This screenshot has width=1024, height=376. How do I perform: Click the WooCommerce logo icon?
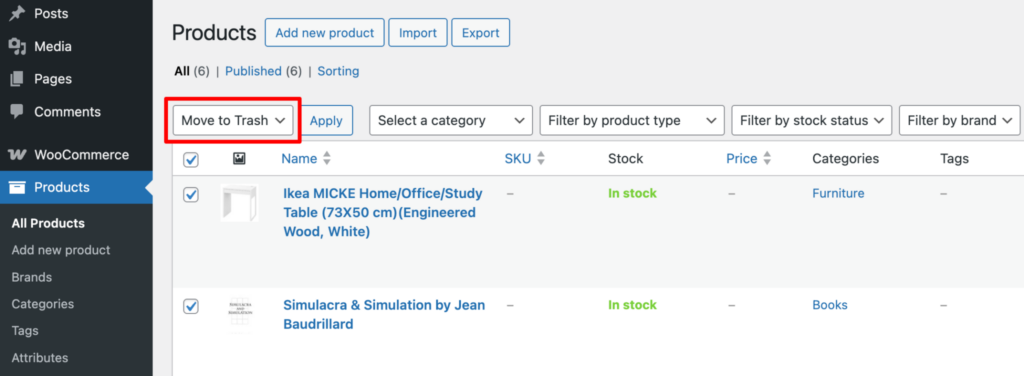coord(17,155)
